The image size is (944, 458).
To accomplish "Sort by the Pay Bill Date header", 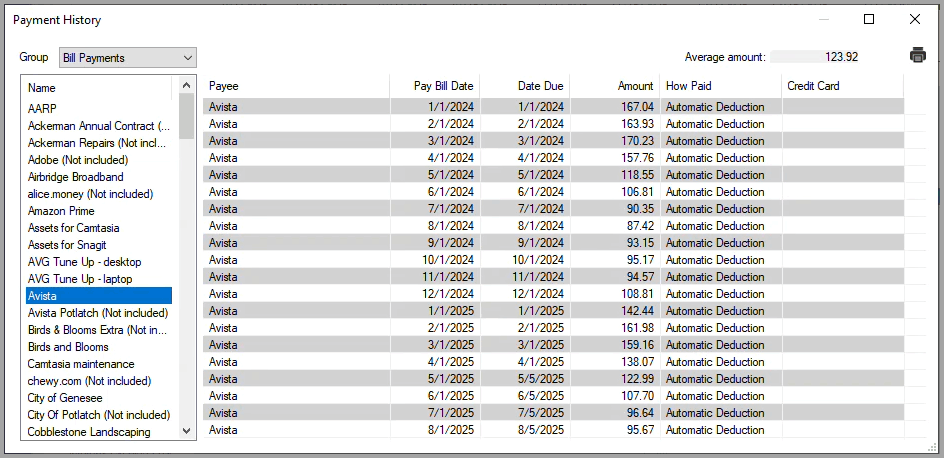I will click(435, 86).
